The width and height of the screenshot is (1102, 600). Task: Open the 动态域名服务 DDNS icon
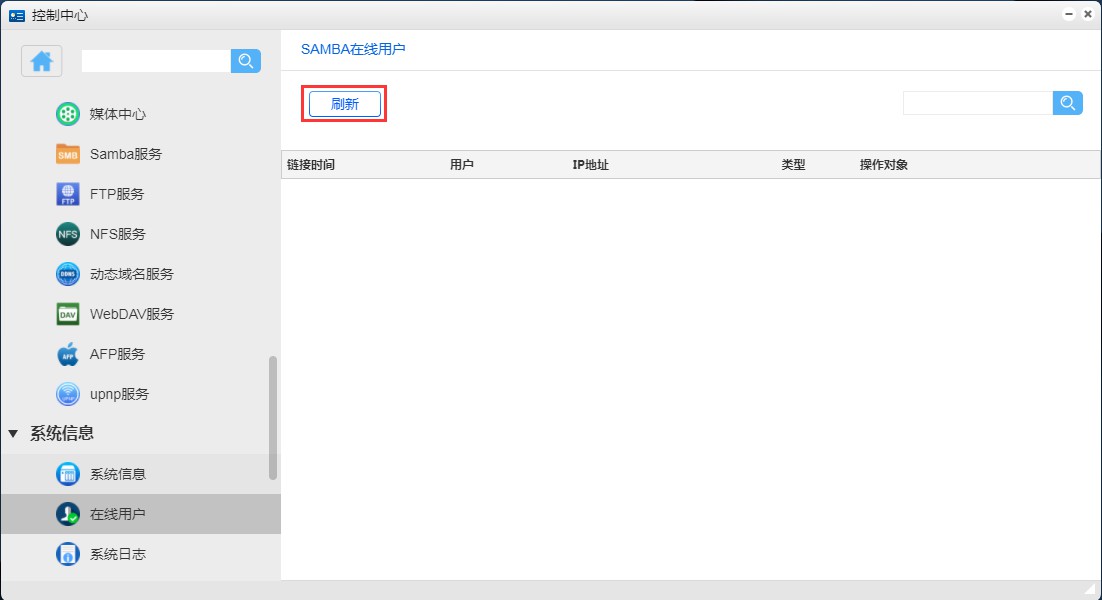tap(67, 274)
